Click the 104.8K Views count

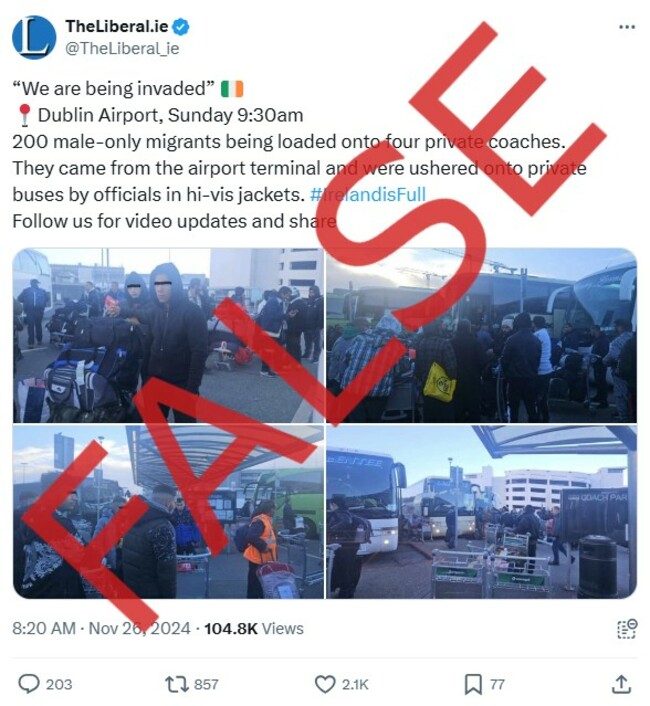254,629
